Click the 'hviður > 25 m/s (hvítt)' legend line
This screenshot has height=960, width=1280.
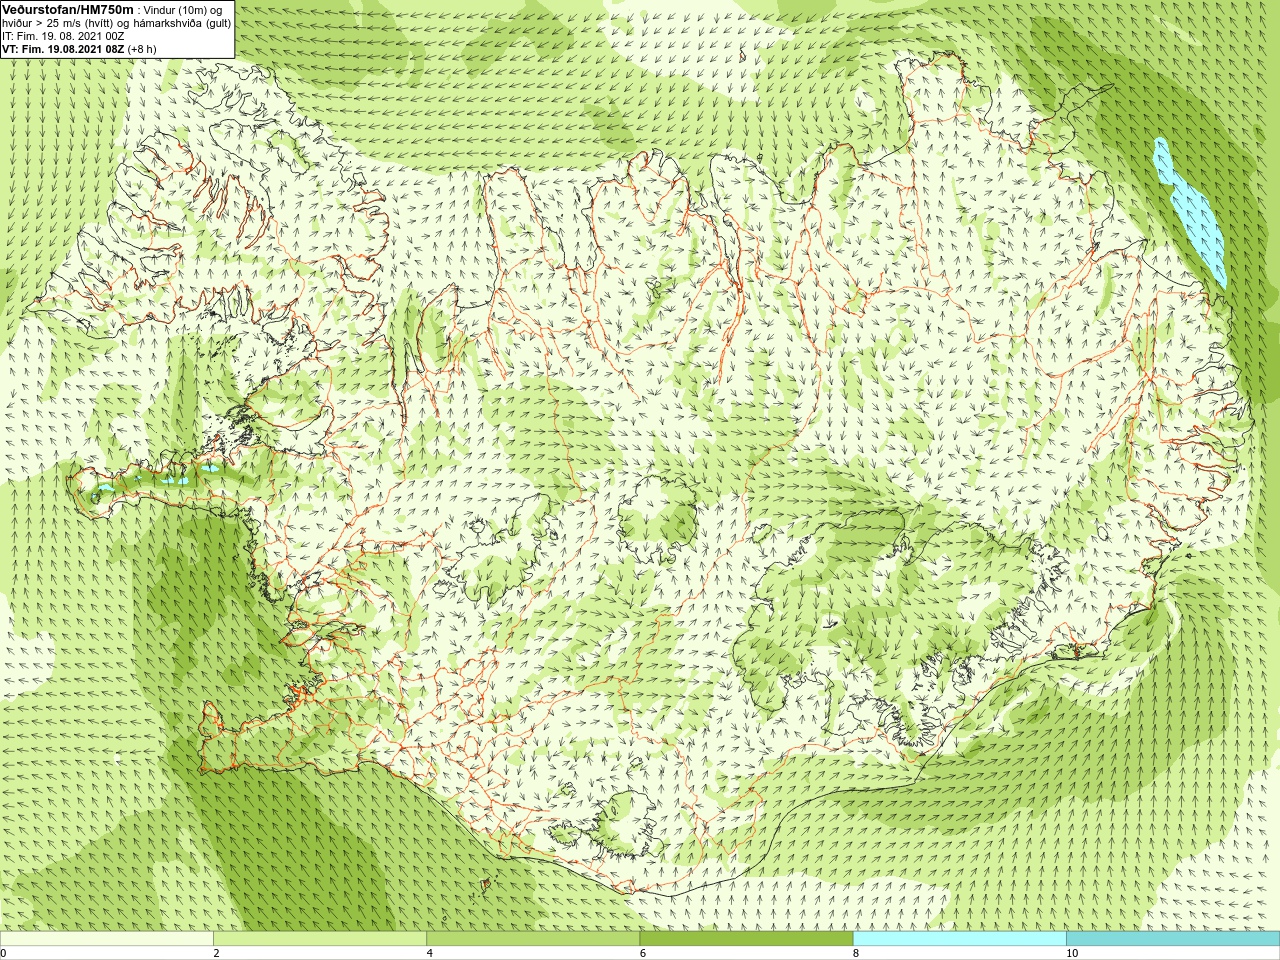[58, 23]
